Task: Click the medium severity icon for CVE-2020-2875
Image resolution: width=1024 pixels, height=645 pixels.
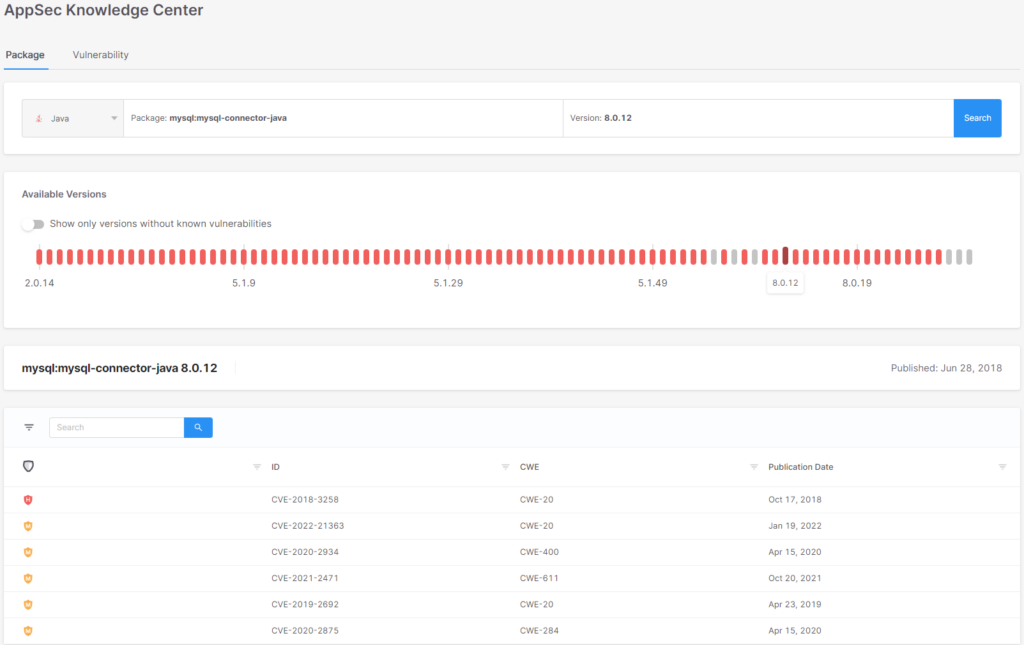Action: 28,631
